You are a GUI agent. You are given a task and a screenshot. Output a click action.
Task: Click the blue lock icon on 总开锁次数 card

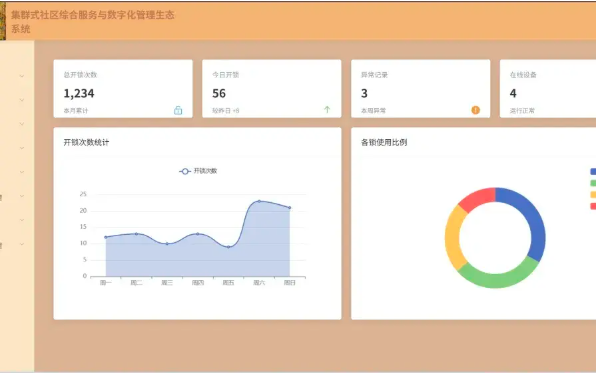(x=178, y=110)
